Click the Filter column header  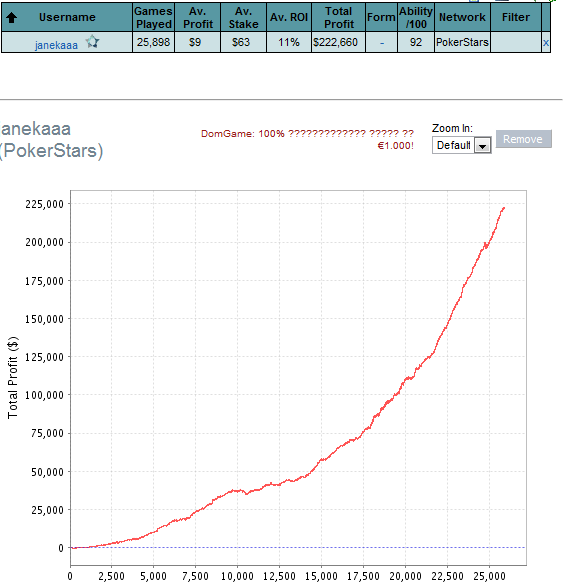[516, 18]
